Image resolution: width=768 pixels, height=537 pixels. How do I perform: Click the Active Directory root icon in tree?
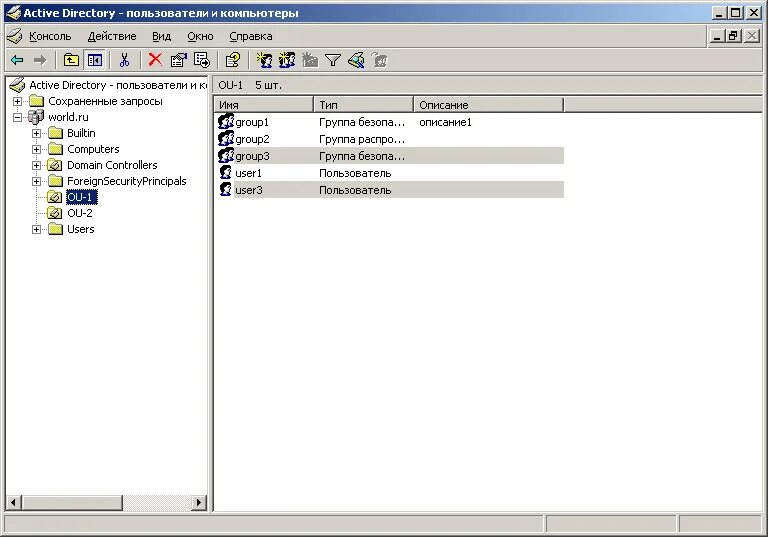click(17, 85)
